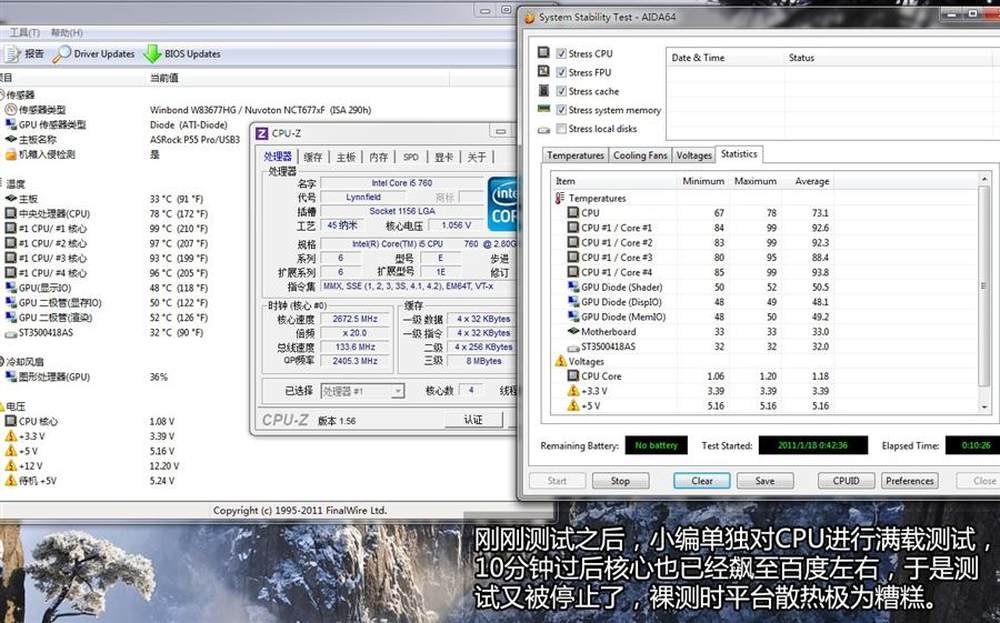Click the statistics list scroll-down arrow
The height and width of the screenshot is (623, 1000).
point(985,406)
